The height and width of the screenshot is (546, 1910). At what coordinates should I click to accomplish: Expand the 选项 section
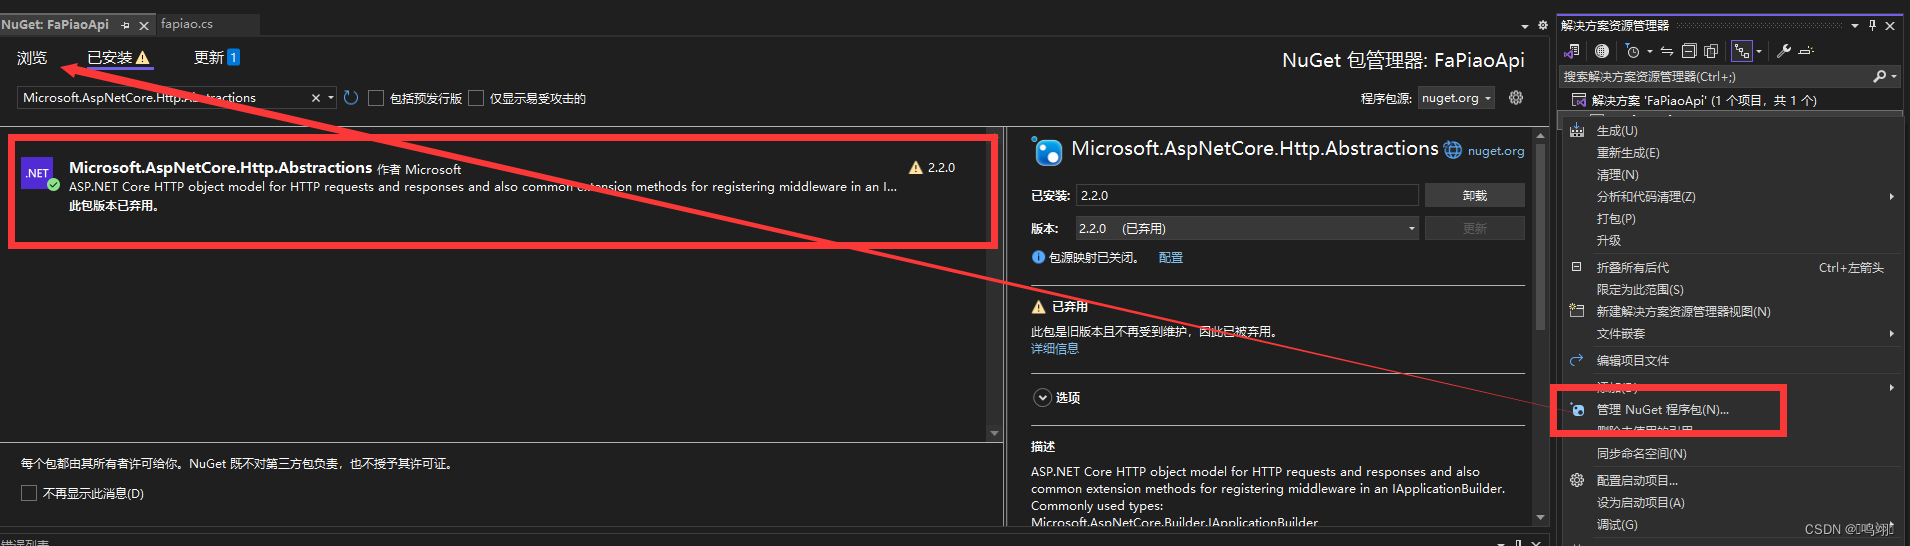pyautogui.click(x=1042, y=397)
